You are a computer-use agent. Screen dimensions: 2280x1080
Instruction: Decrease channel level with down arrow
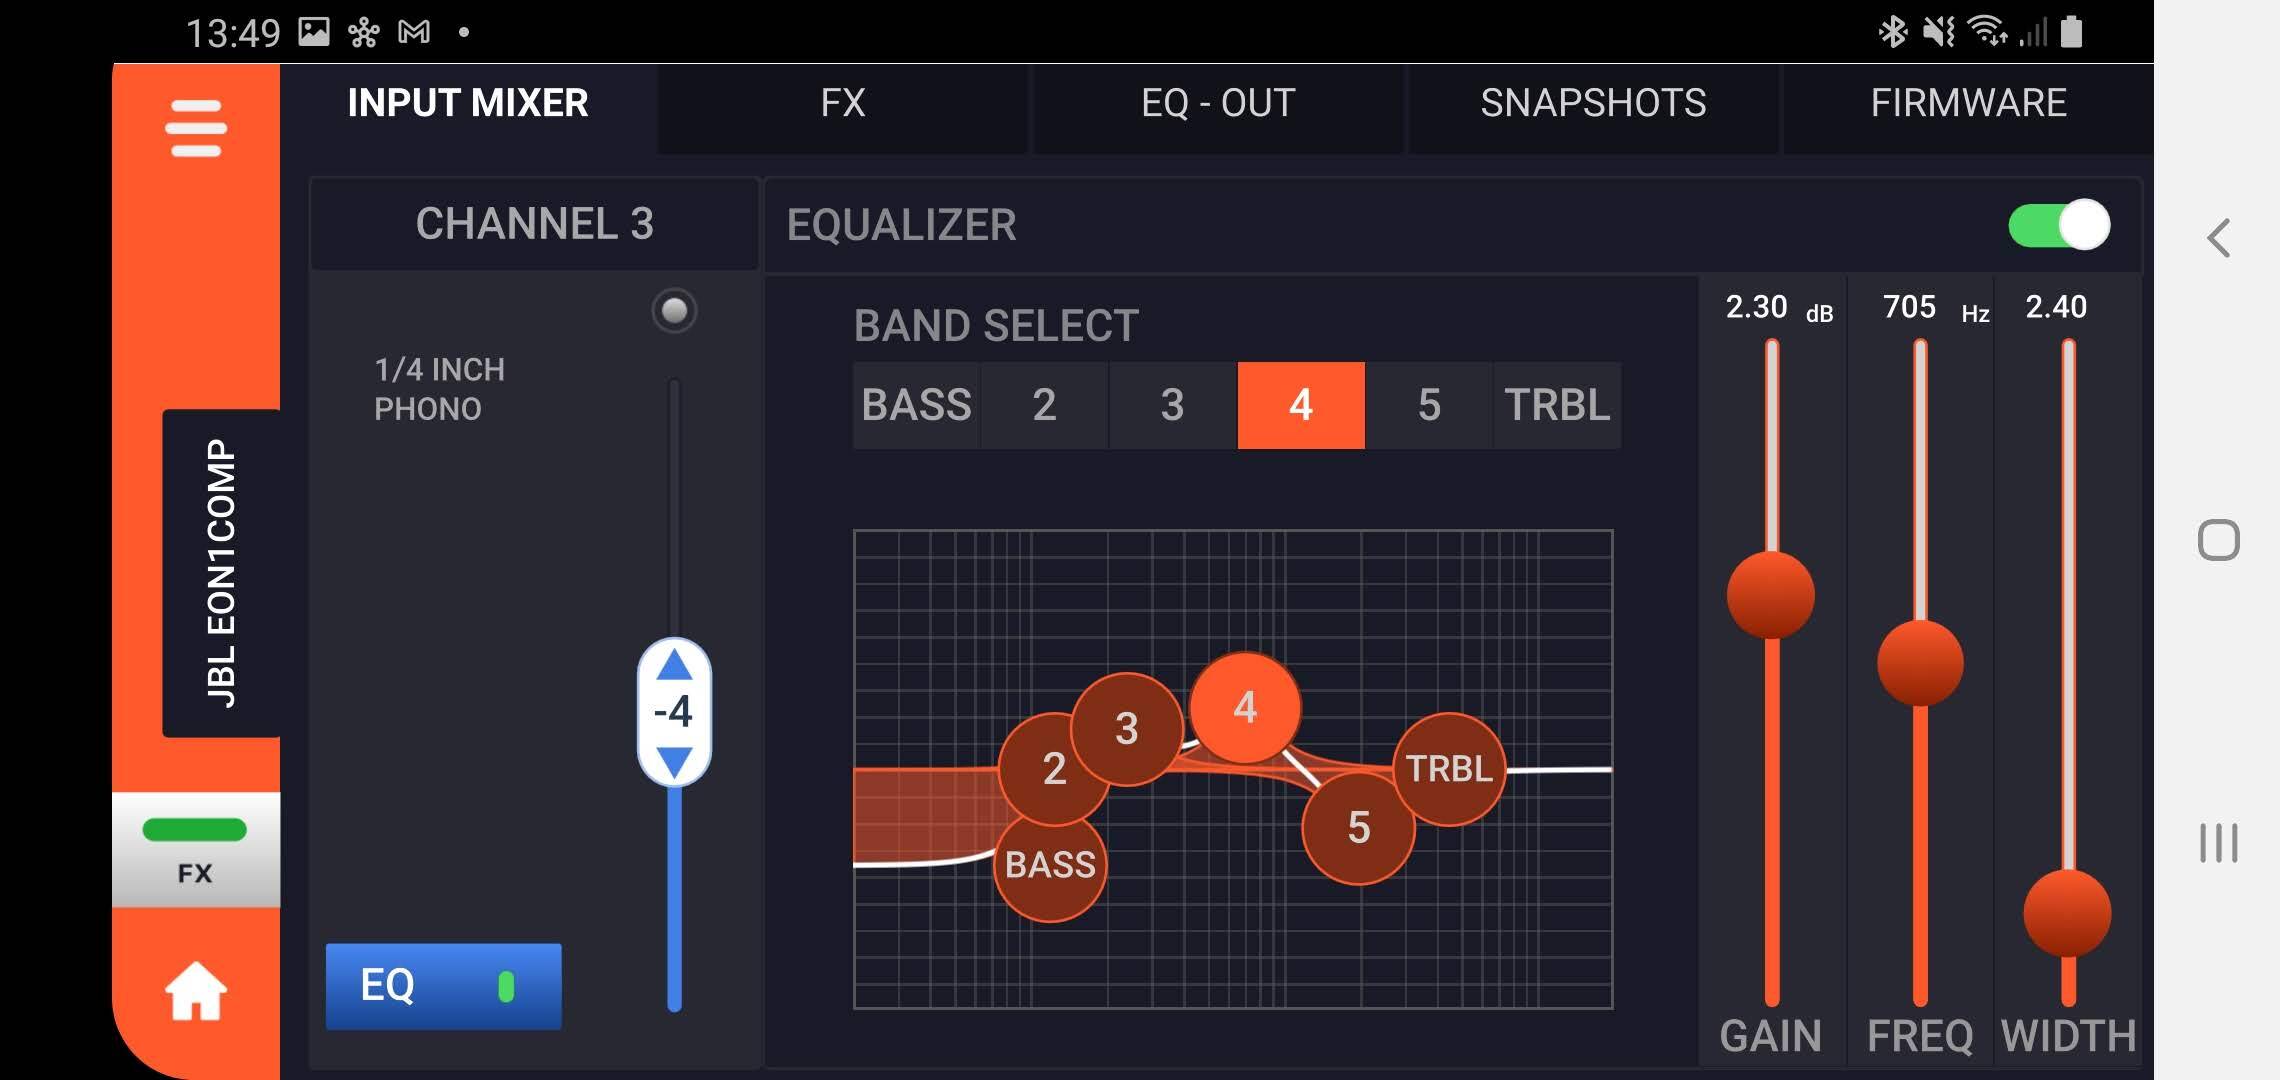tap(674, 762)
